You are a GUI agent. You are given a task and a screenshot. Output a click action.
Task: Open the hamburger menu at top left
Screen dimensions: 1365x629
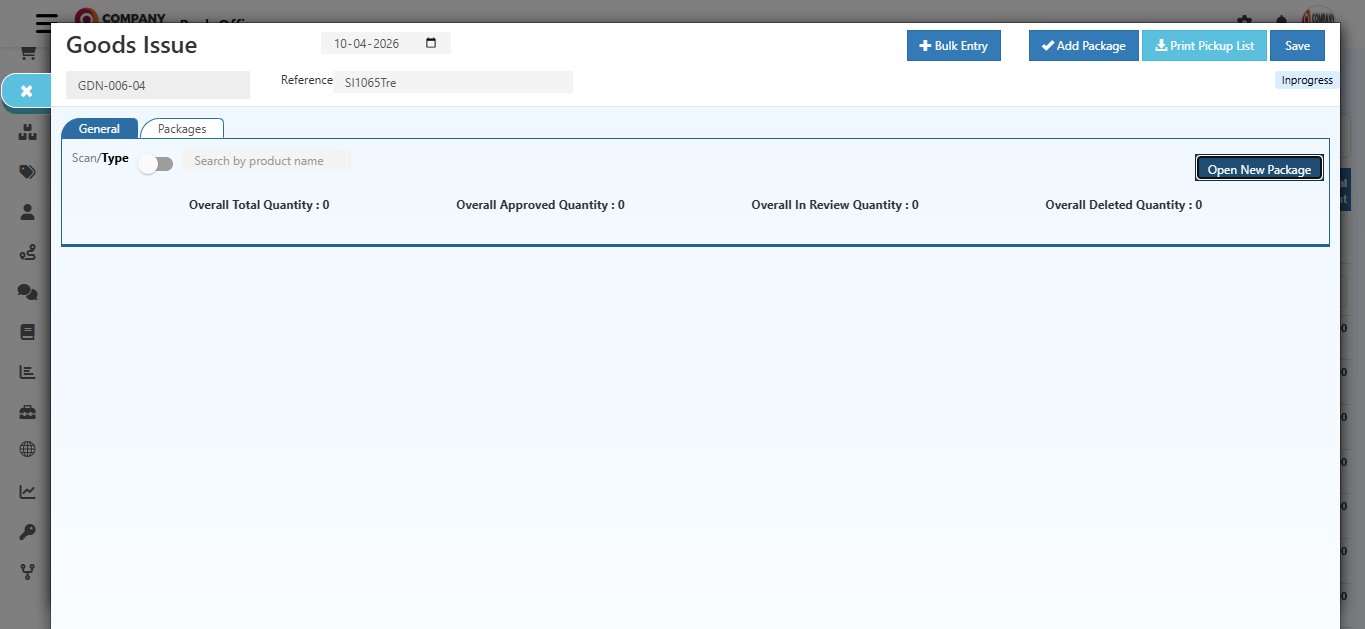tap(44, 24)
